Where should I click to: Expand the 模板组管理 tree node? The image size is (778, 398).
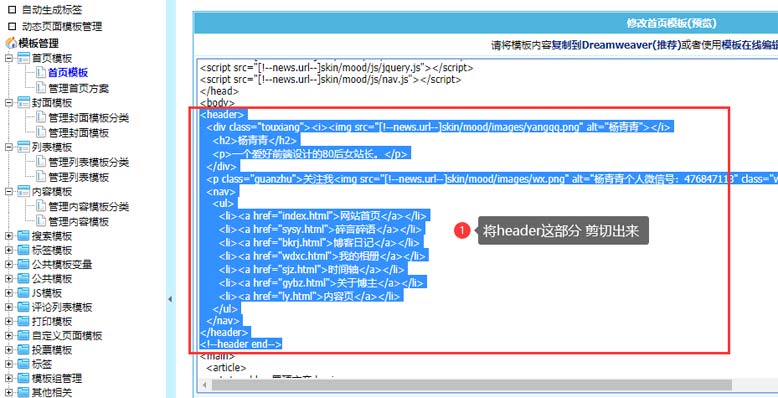tap(8, 379)
